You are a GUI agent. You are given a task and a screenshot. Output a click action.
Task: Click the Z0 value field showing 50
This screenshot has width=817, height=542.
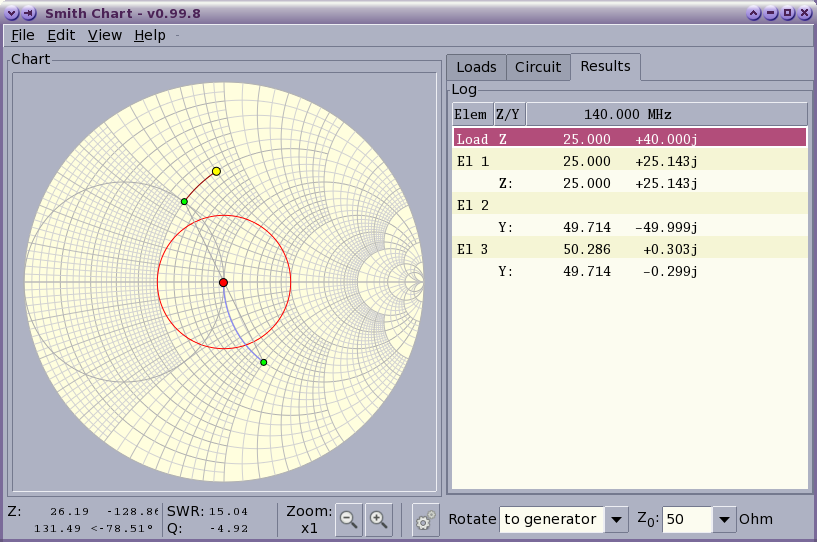pyautogui.click(x=687, y=519)
